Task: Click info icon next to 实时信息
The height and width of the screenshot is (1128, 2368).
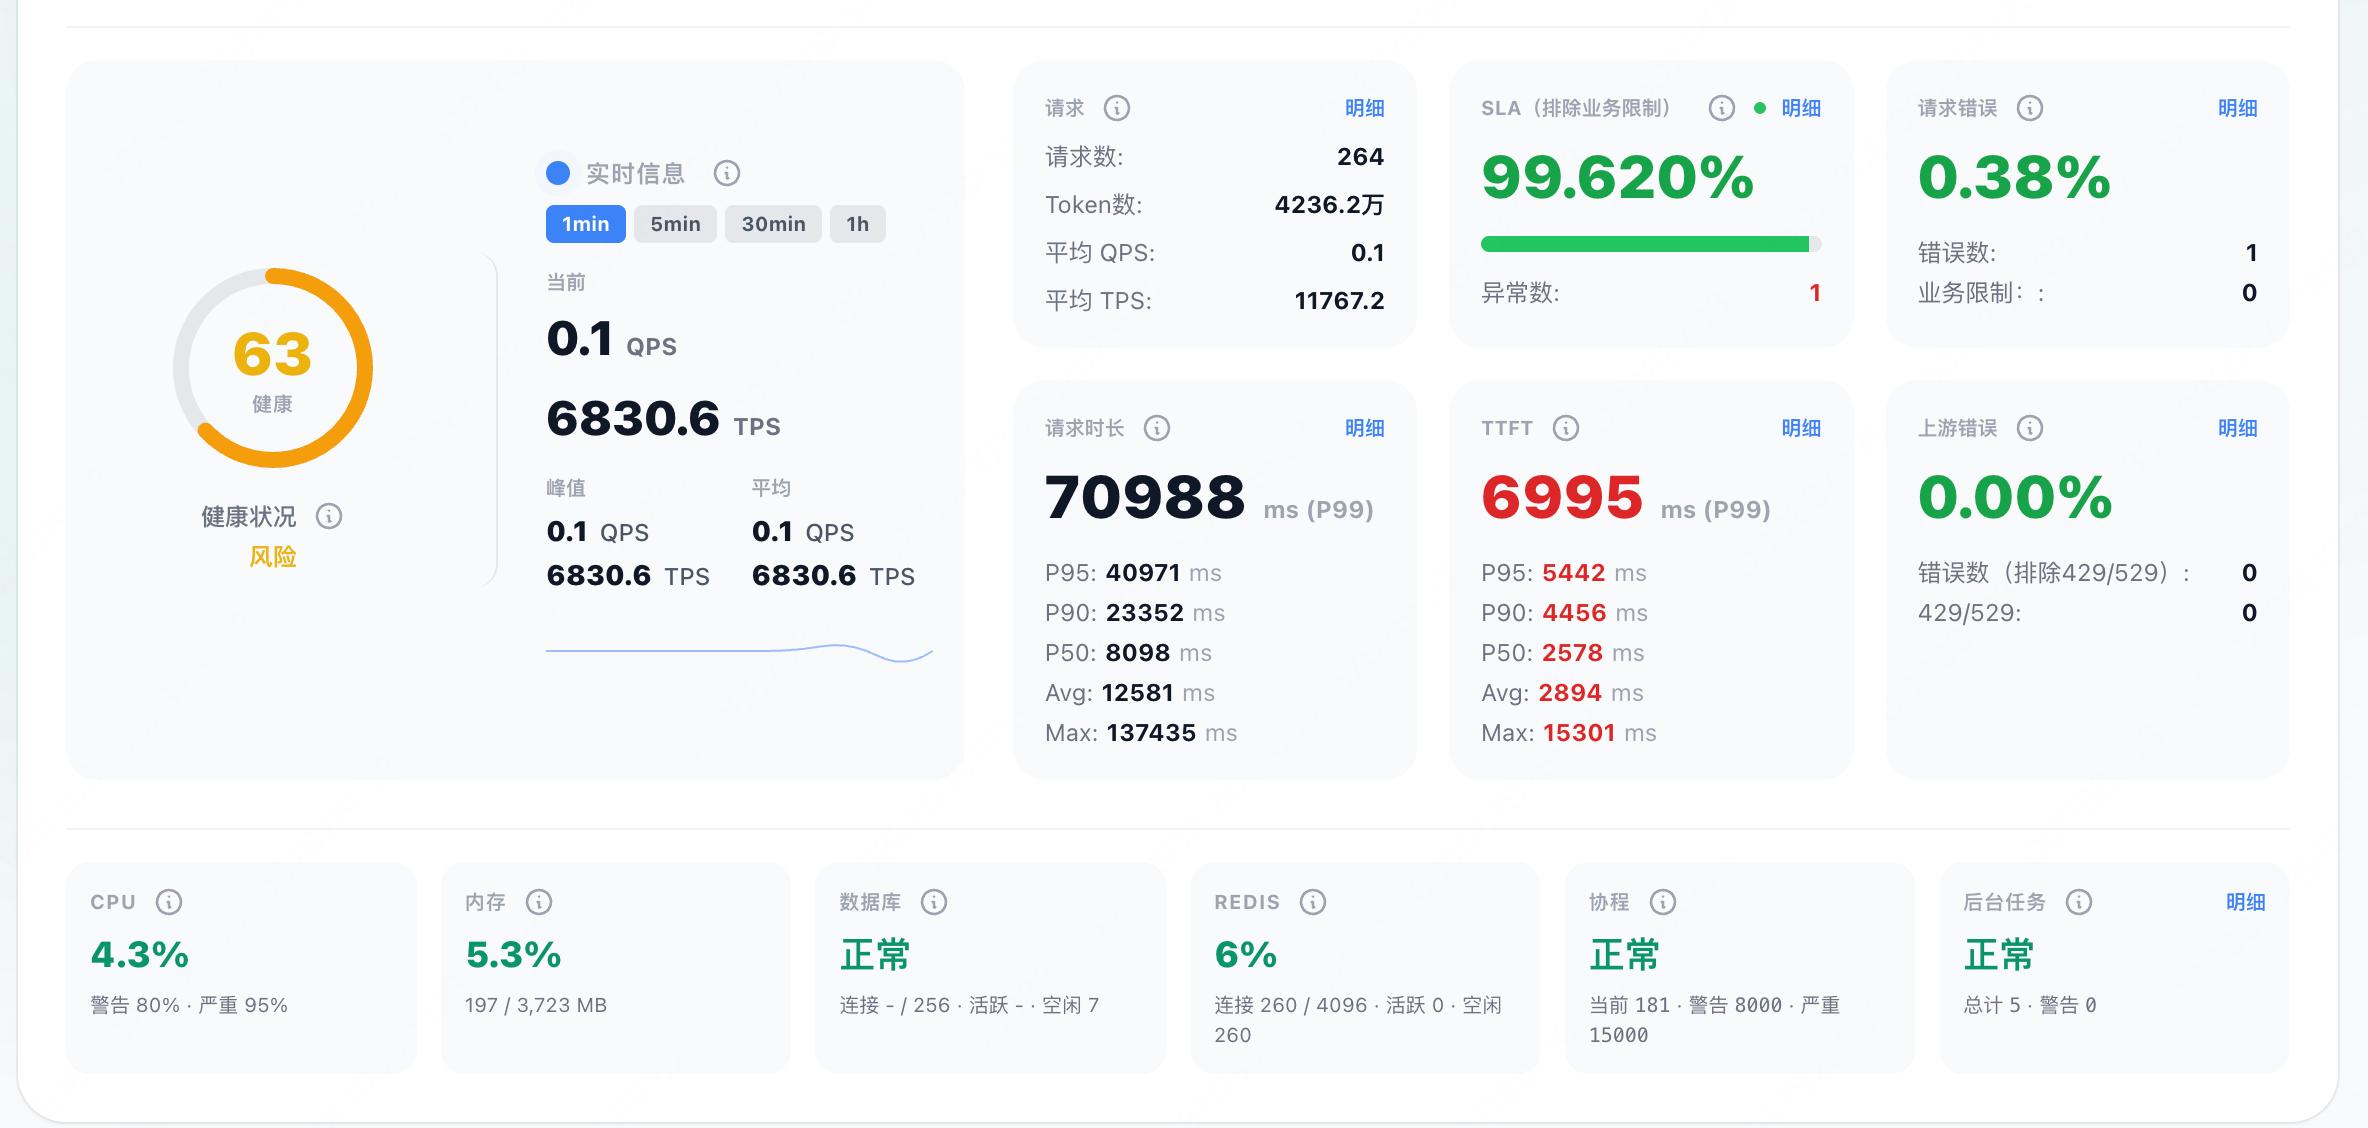Action: pyautogui.click(x=727, y=173)
